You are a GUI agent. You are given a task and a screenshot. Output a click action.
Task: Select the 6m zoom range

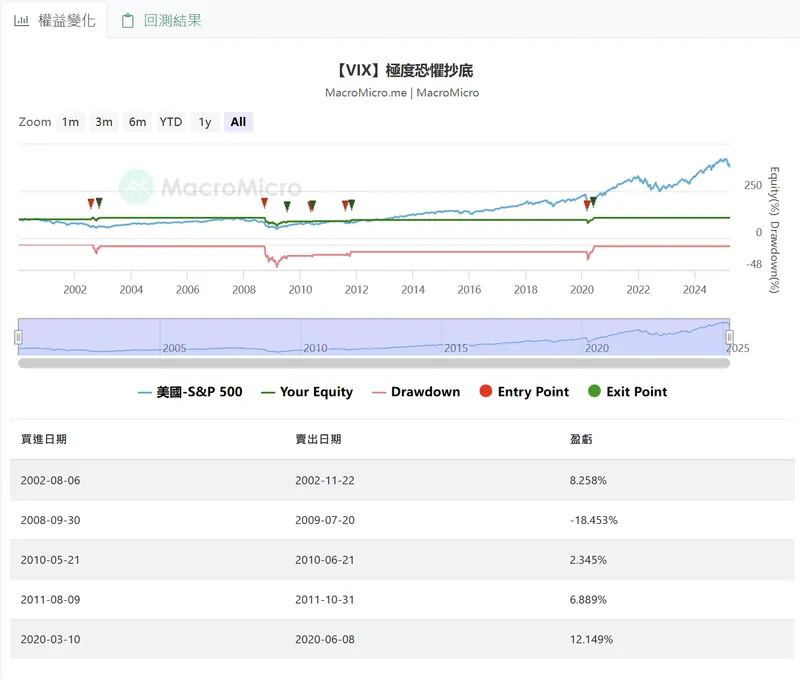pos(137,122)
